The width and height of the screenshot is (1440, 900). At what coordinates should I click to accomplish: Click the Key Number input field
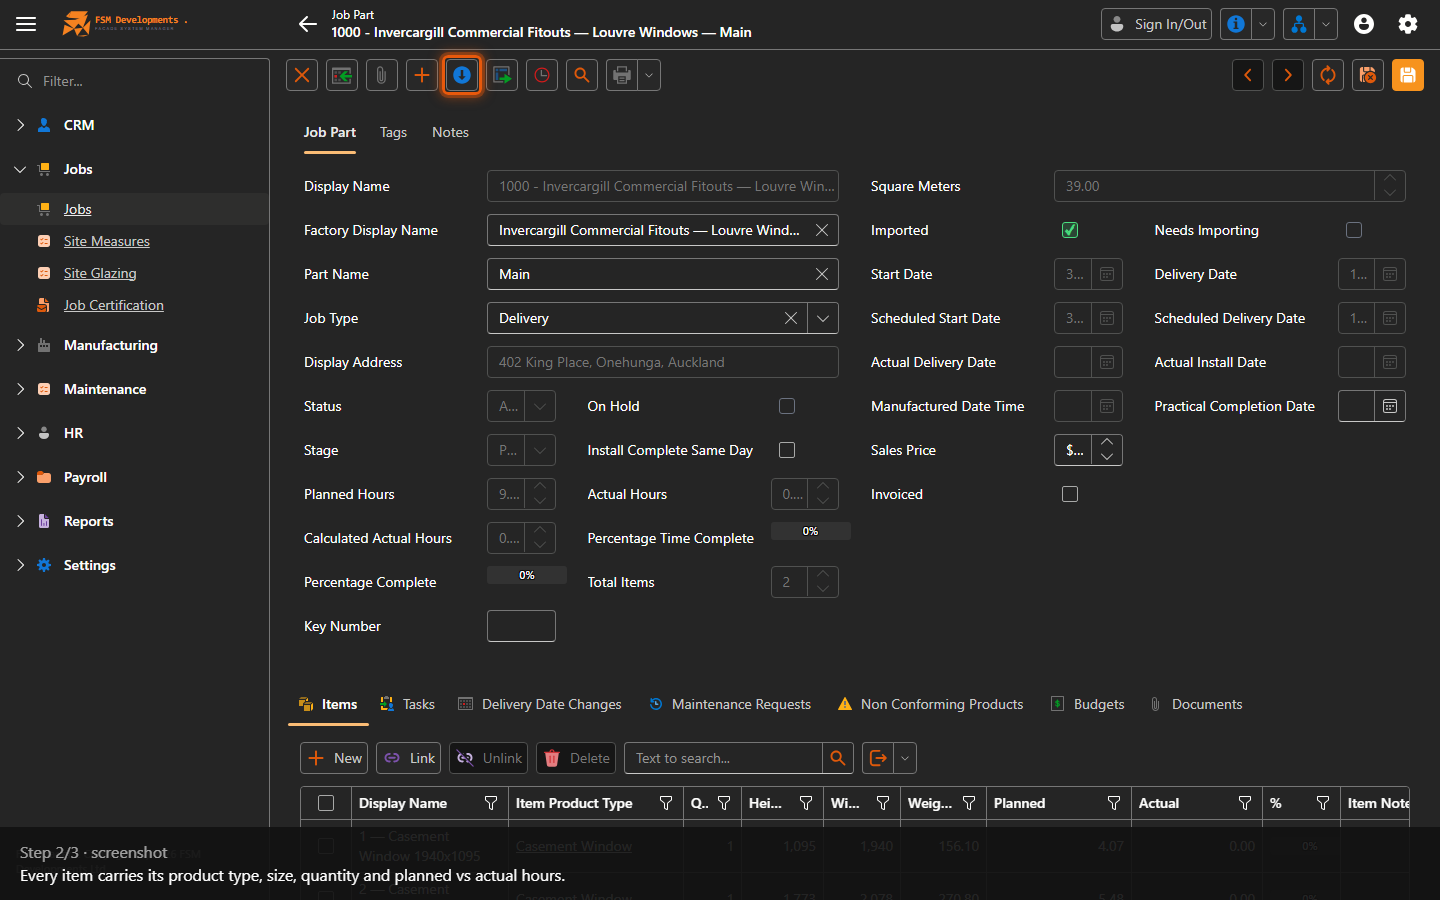tap(521, 626)
